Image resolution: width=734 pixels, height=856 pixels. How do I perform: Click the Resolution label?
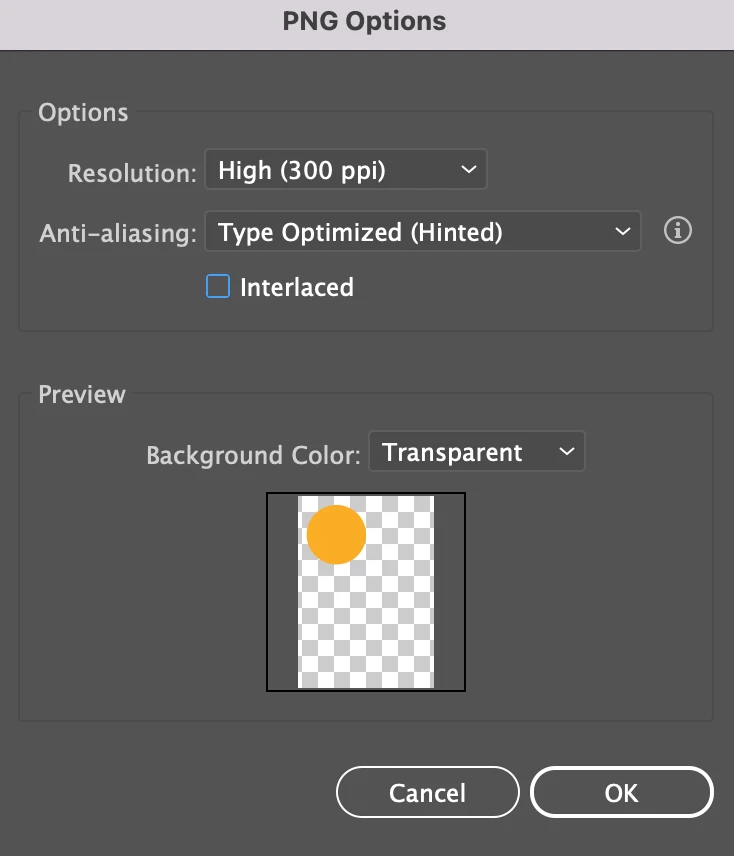pos(132,174)
